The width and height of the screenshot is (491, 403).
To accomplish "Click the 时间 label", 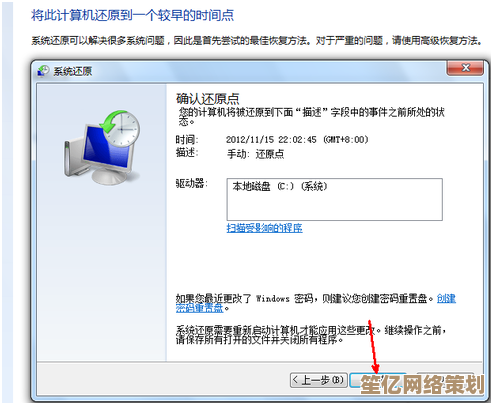I will (187, 139).
